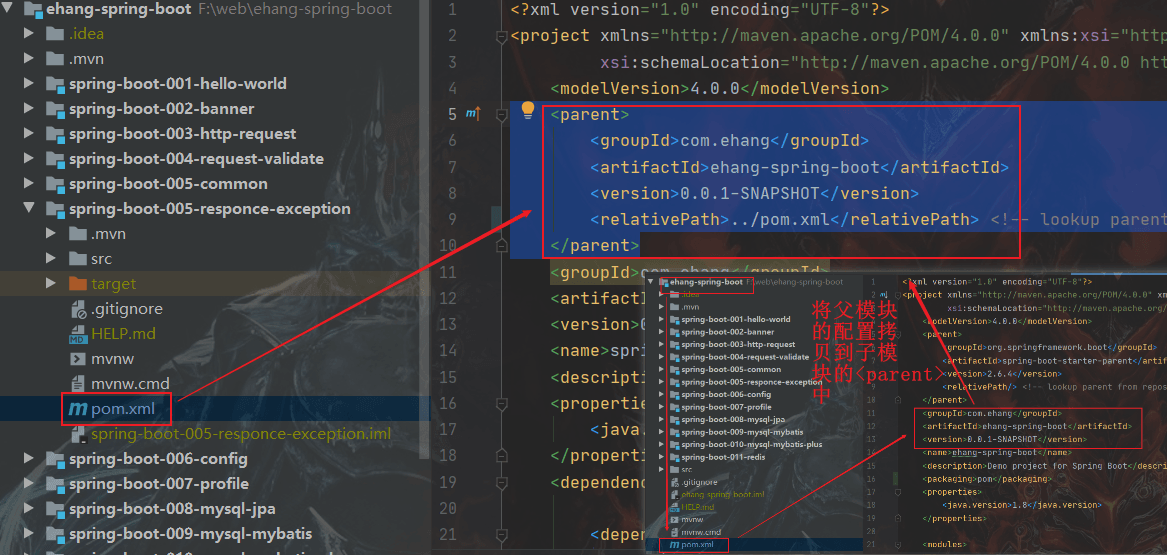Click the .idea folder icon
Screen dimensions: 1167x555
click(55, 33)
